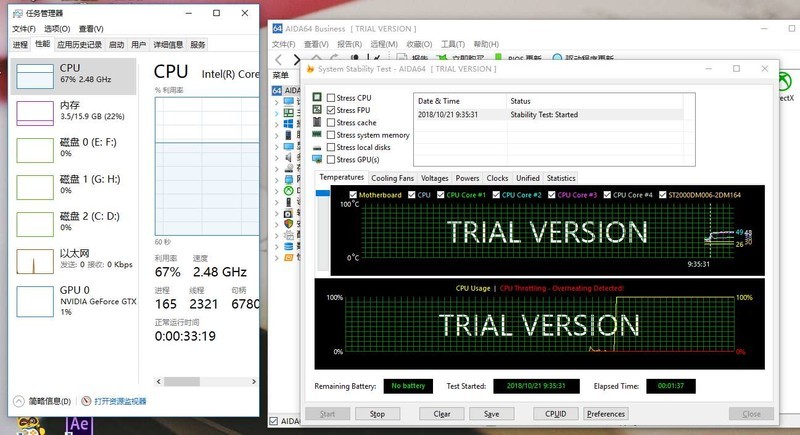
Task: Expand the speaker tree node arrow
Action: 277,158
